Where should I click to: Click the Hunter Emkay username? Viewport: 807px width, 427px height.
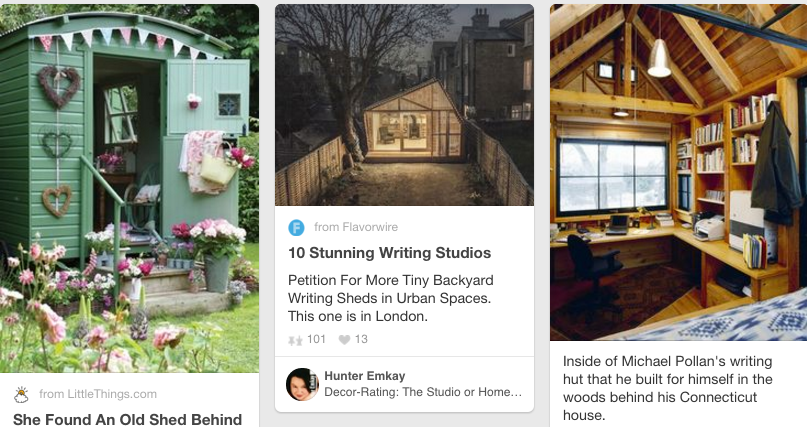365,376
